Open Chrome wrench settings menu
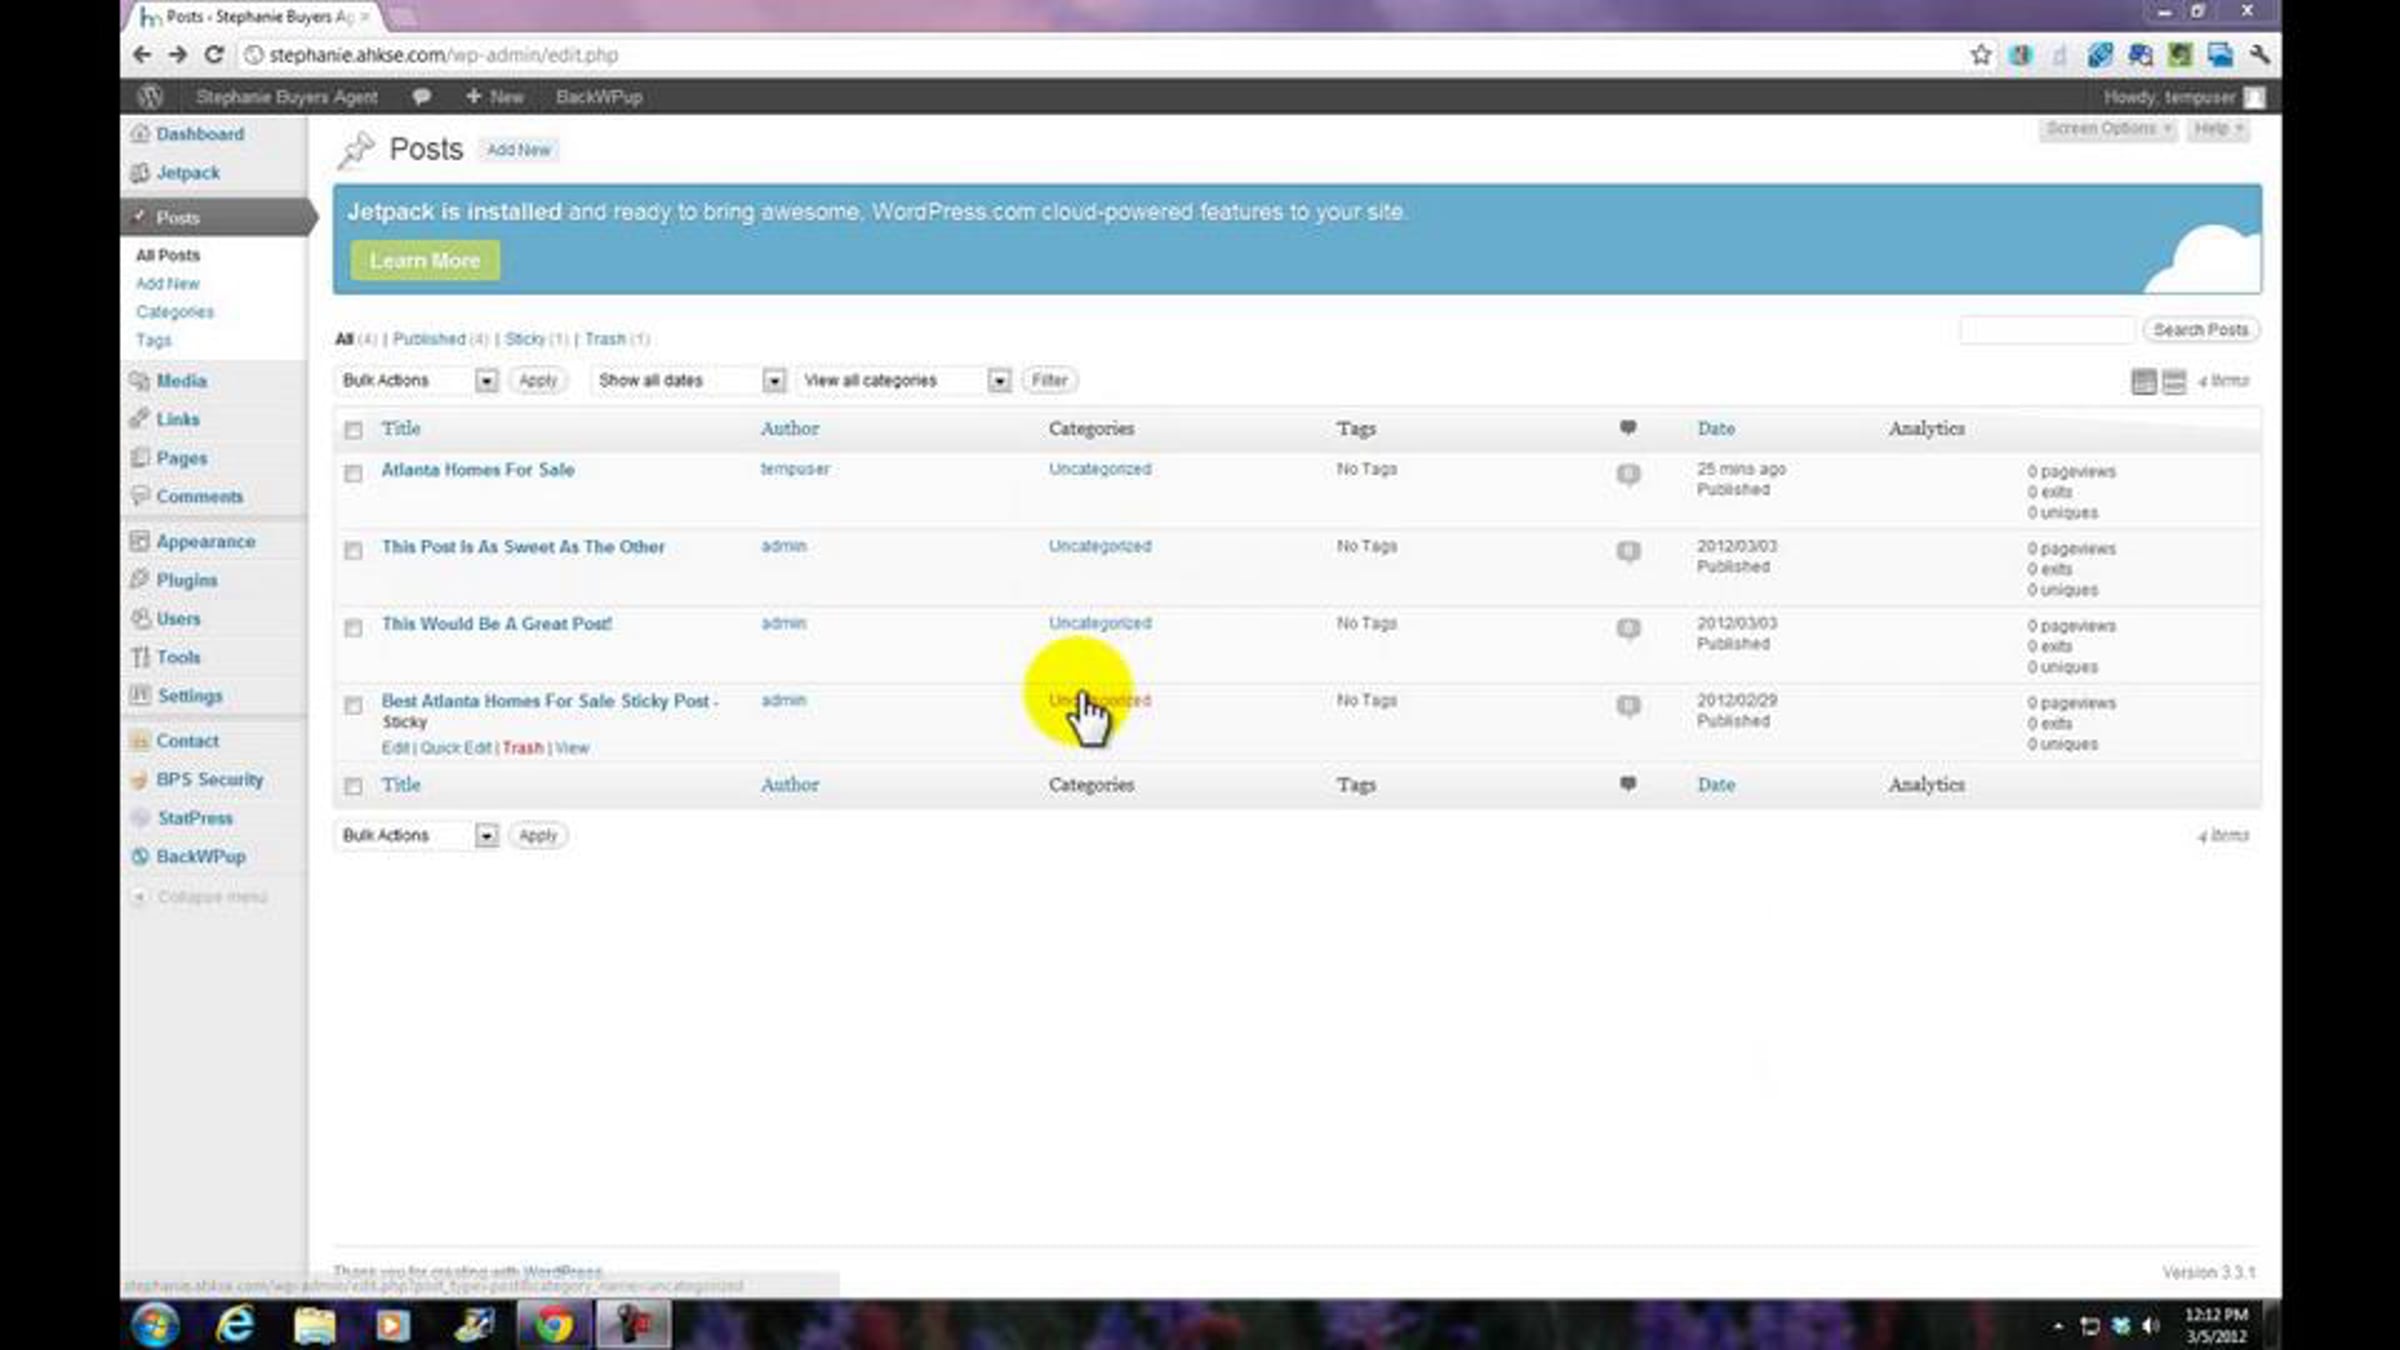Viewport: 2400px width, 1350px height. pos(2259,55)
